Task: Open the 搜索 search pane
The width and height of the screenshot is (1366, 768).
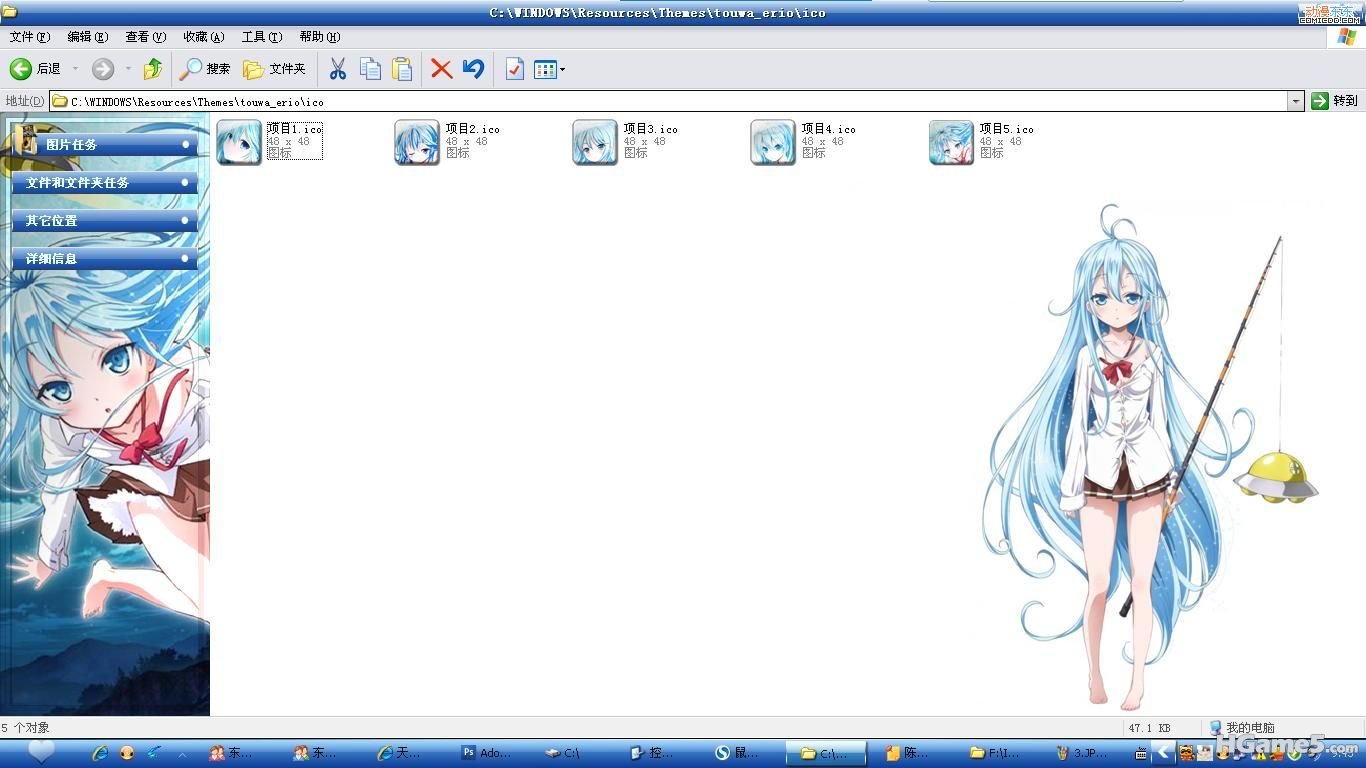Action: [x=205, y=69]
